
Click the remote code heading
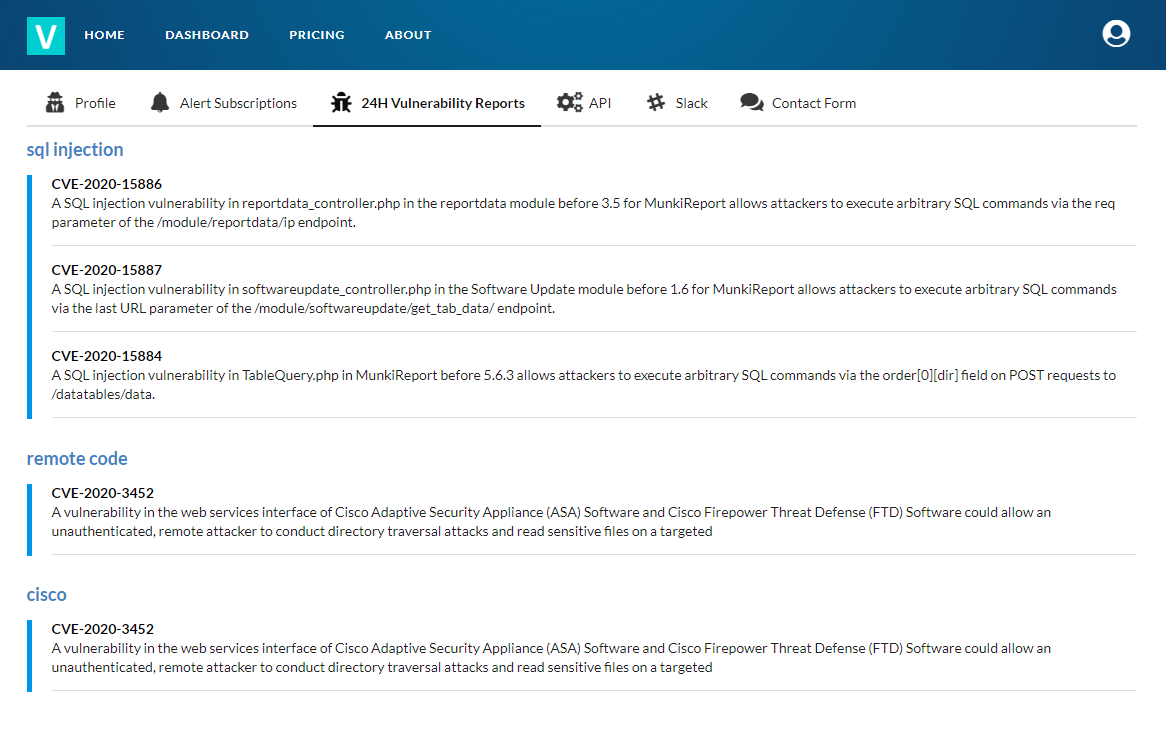pyautogui.click(x=77, y=459)
